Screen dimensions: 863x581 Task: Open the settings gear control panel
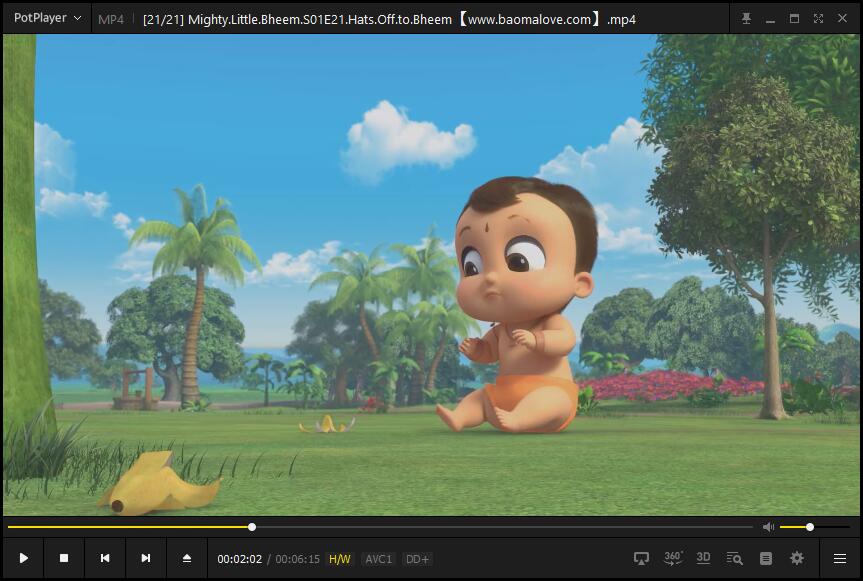click(796, 558)
